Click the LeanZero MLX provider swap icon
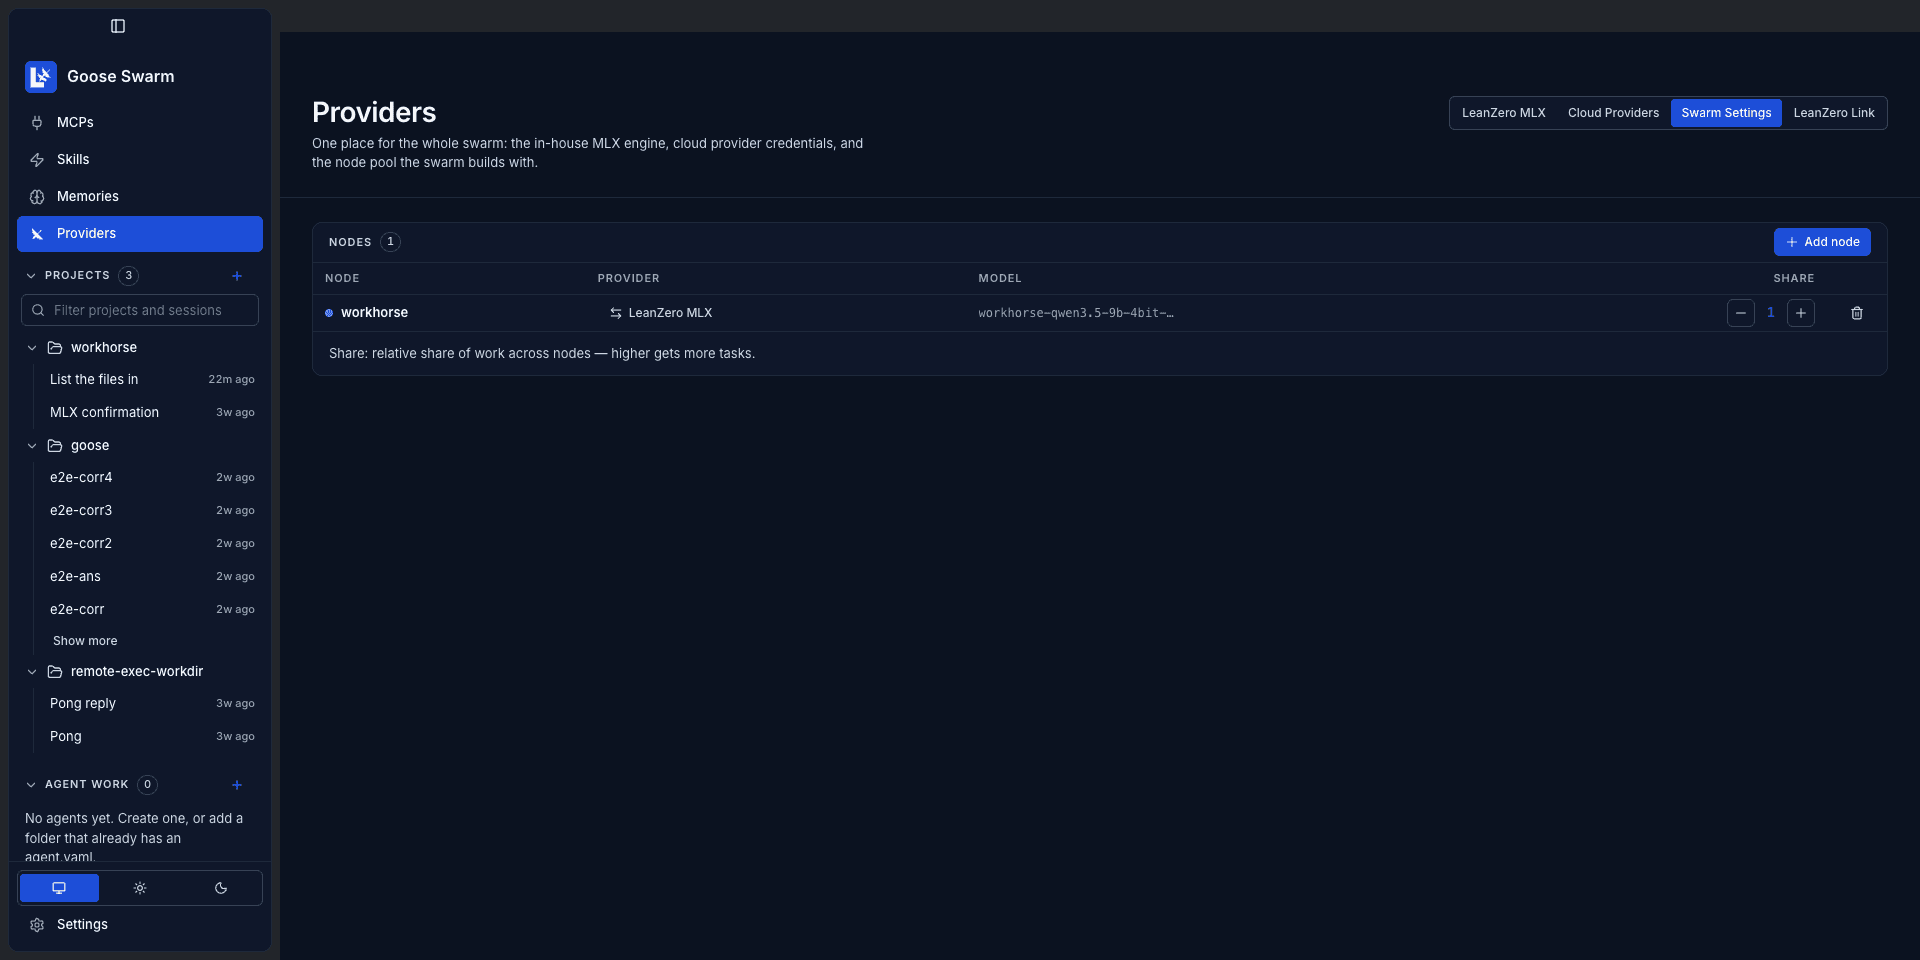1920x960 pixels. [616, 313]
